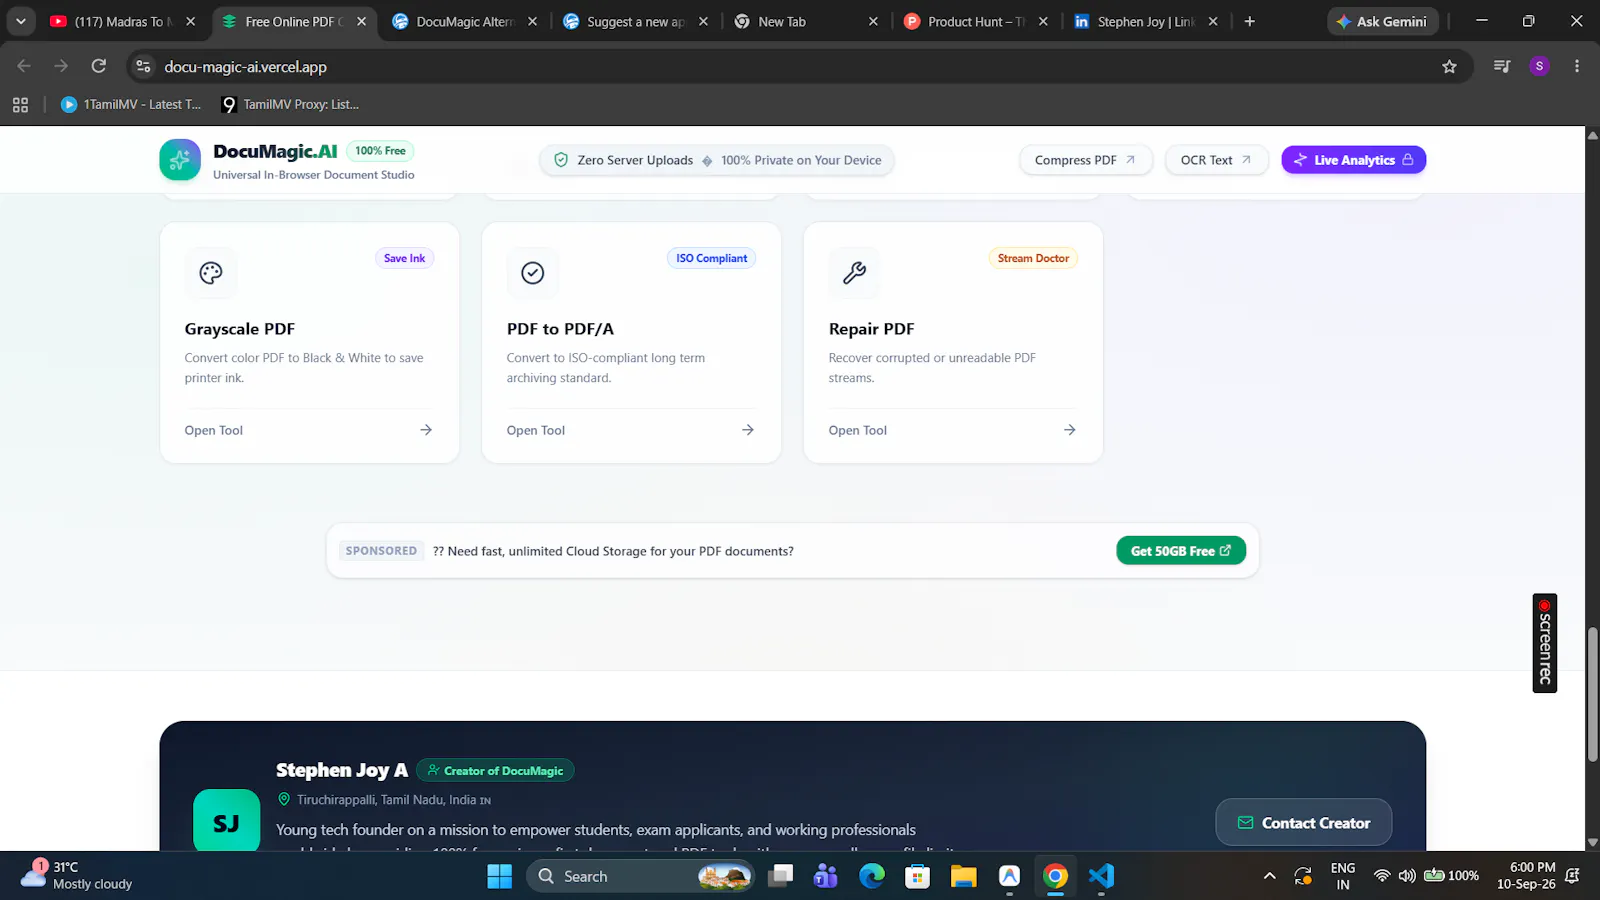Open the TamilMV Proxy bookmark
The width and height of the screenshot is (1600, 900).
click(290, 104)
